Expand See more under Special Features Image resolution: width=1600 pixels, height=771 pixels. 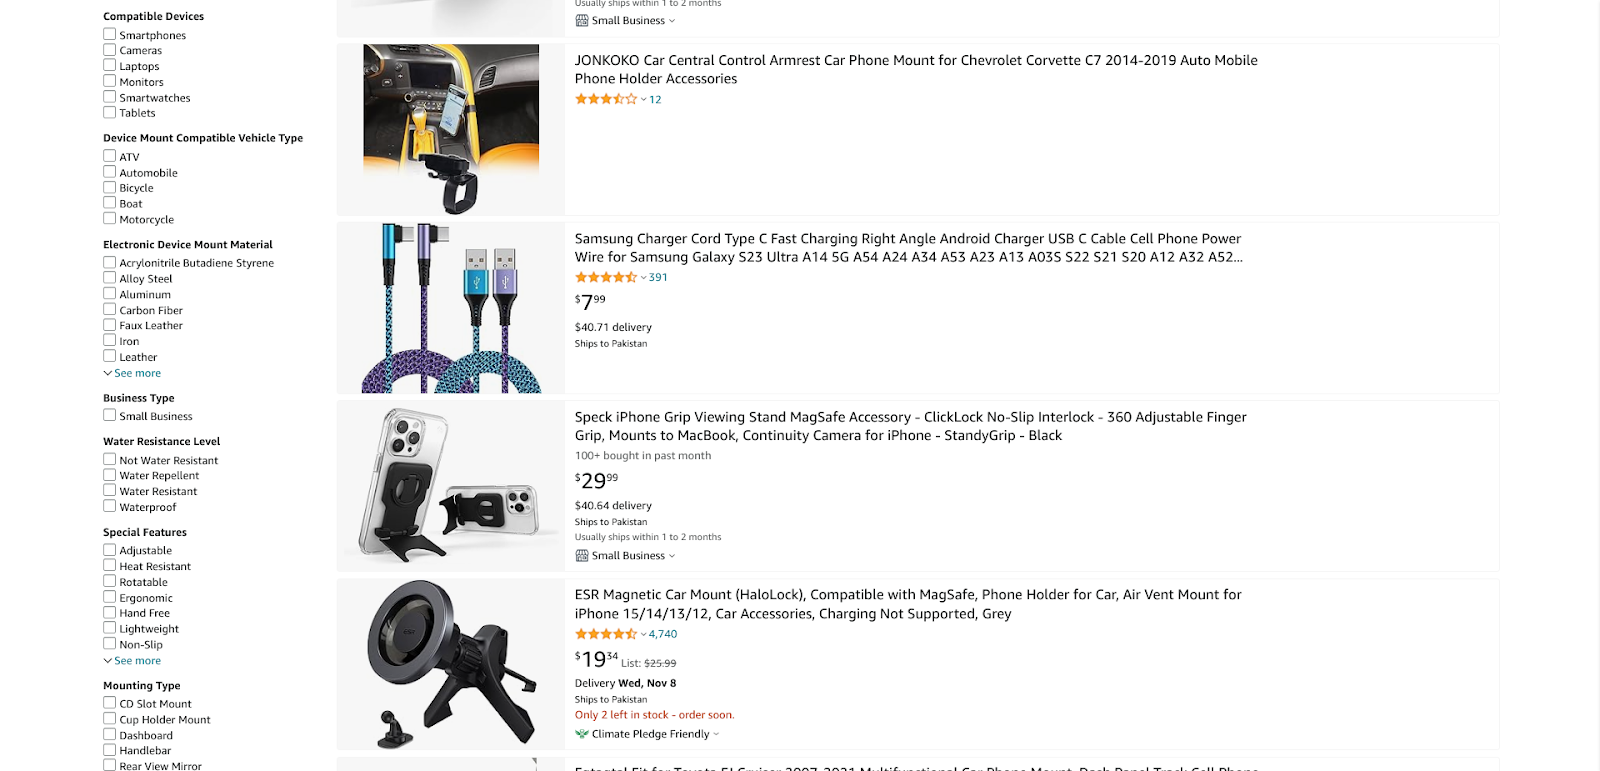pyautogui.click(x=132, y=661)
